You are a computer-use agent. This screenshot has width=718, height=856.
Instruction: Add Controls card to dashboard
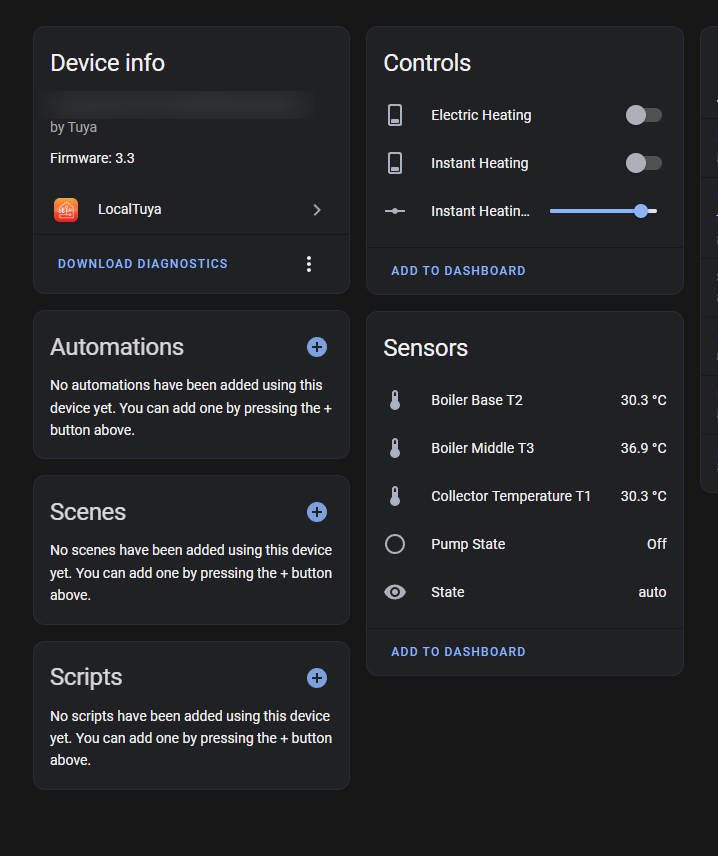(458, 271)
